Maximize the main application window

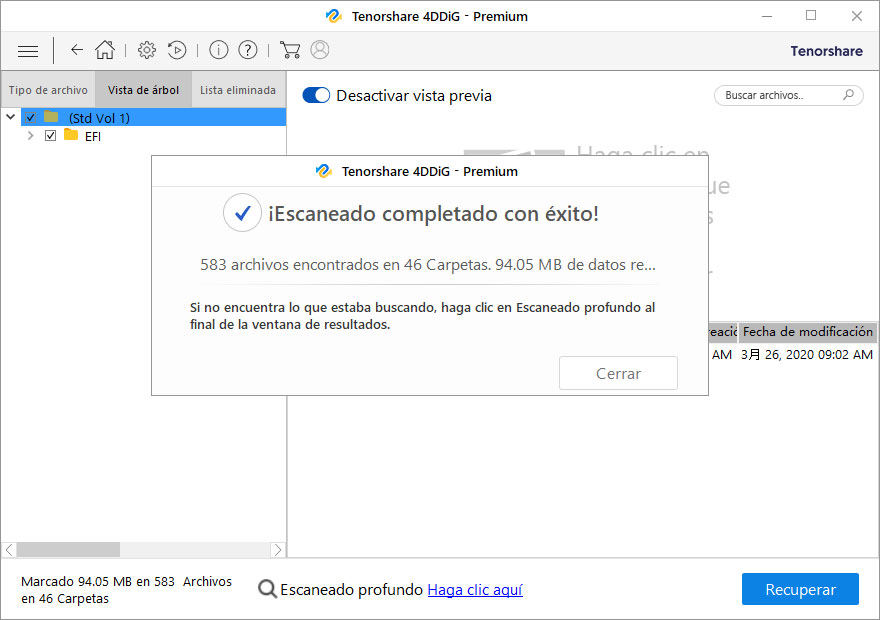click(811, 16)
